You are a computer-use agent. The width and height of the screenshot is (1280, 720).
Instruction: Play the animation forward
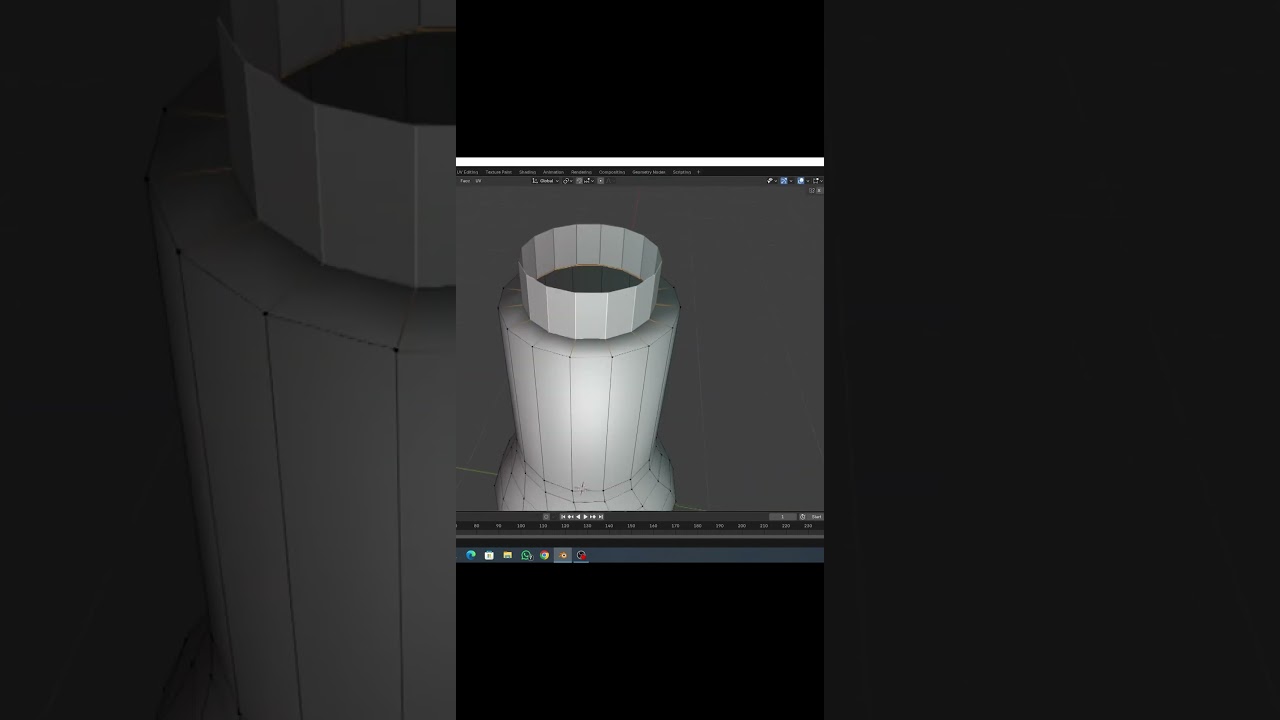(x=585, y=517)
